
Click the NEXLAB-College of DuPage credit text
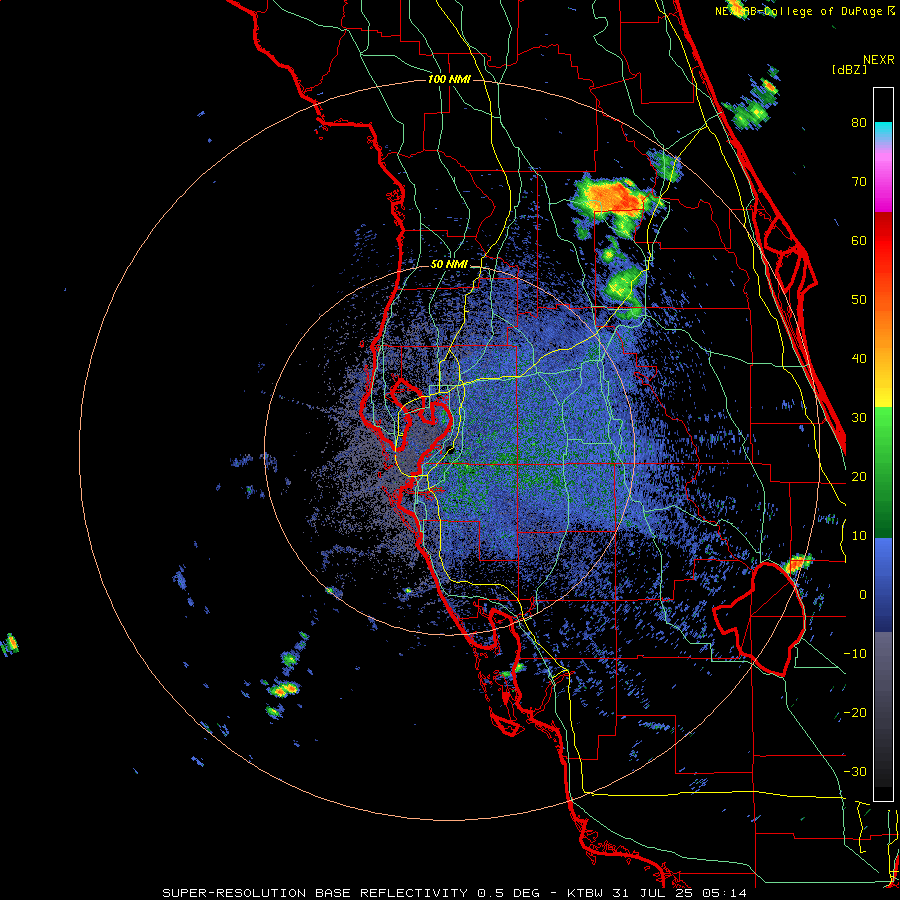point(804,11)
